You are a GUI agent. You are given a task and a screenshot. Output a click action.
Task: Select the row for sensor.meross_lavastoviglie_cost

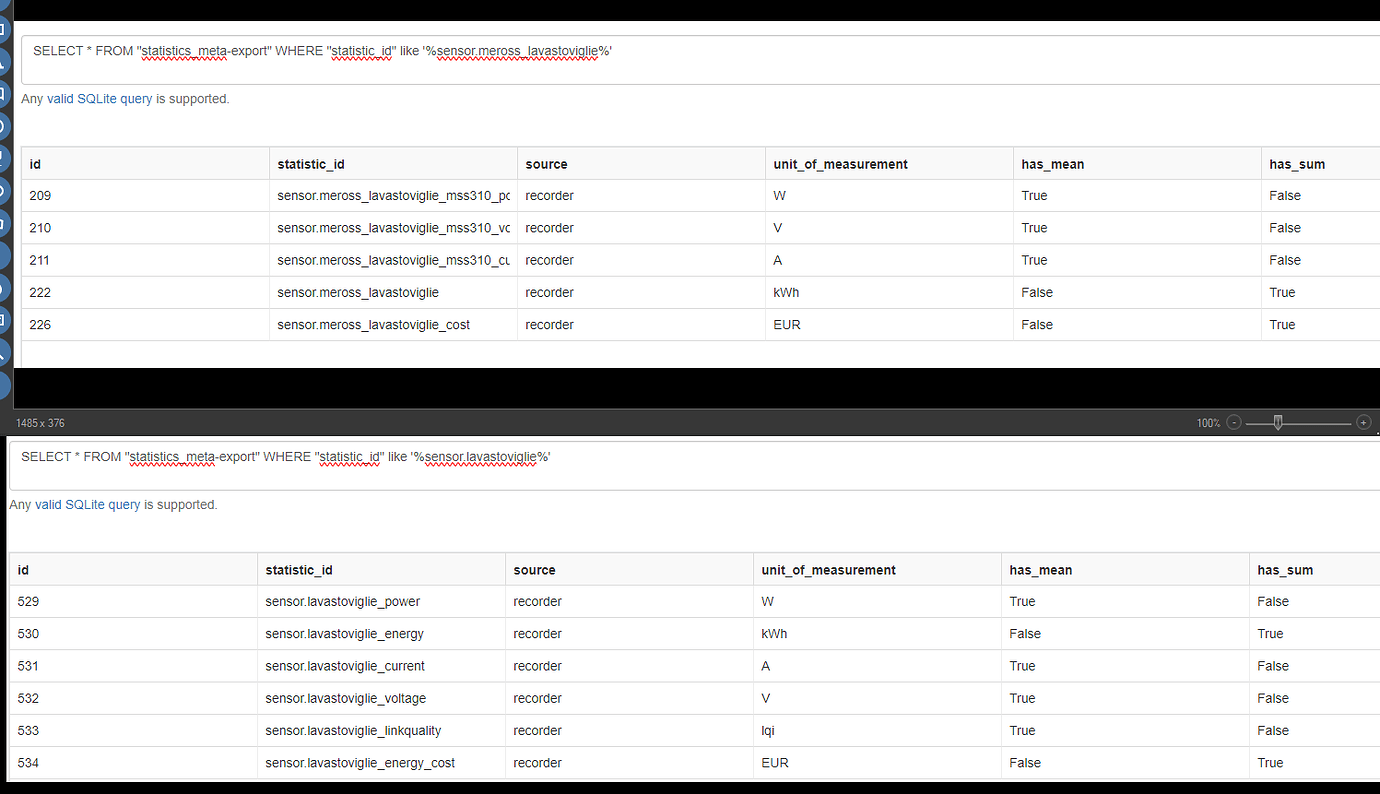pyautogui.click(x=600, y=324)
